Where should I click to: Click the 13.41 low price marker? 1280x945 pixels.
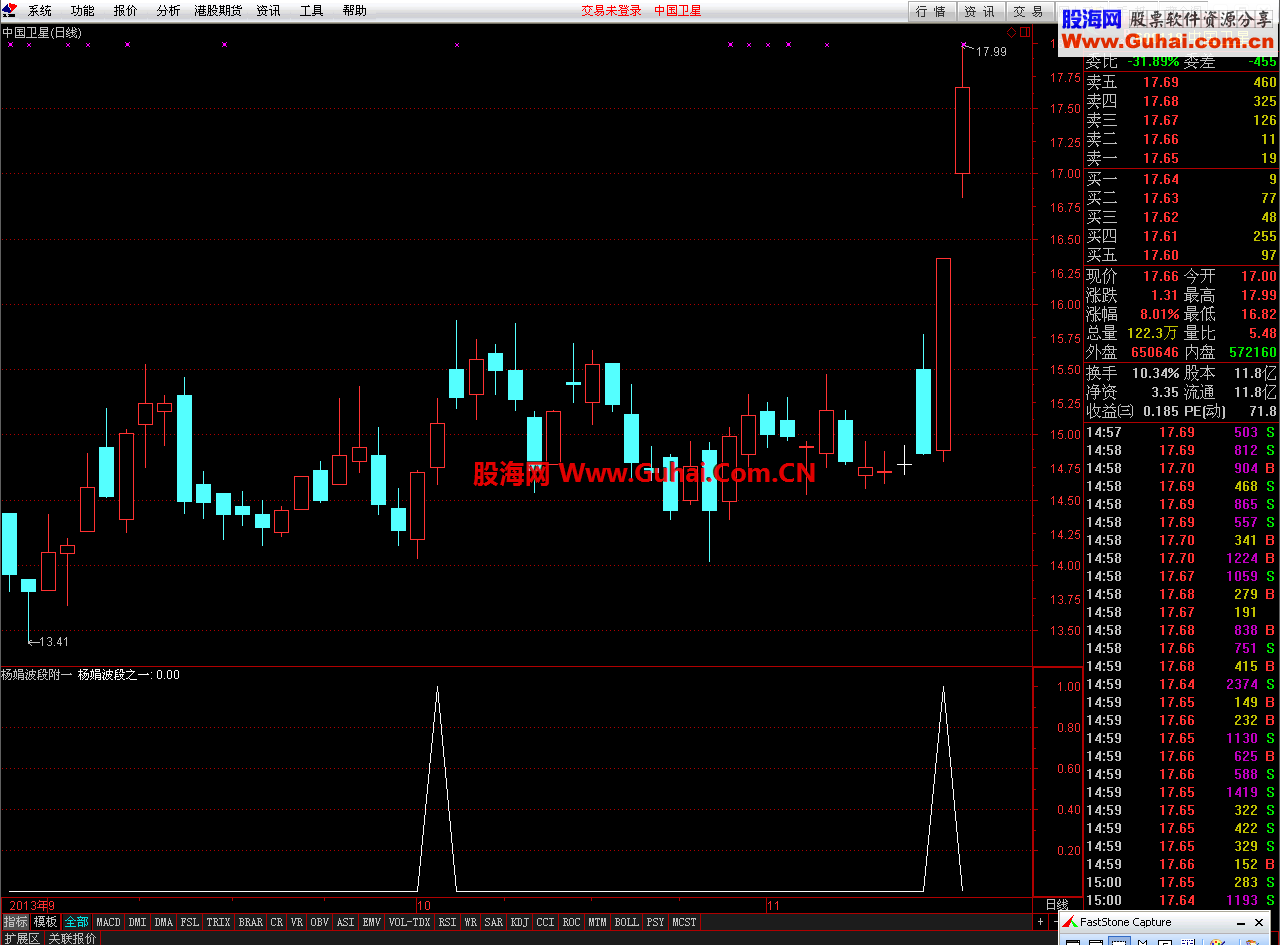(53, 641)
